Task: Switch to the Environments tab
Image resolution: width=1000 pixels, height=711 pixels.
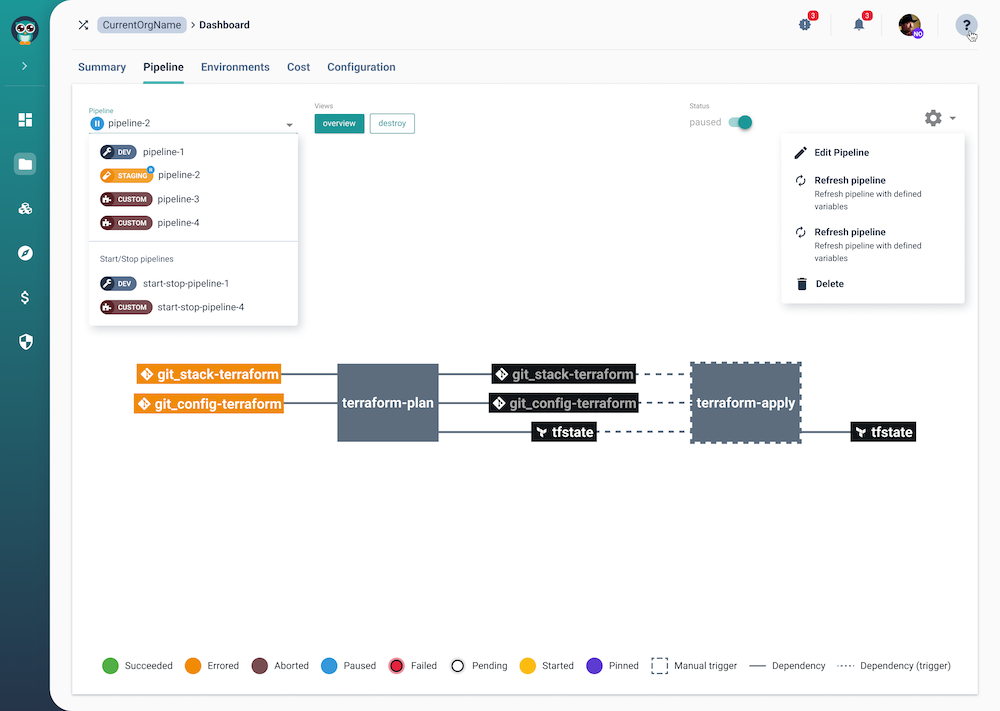Action: (x=235, y=67)
